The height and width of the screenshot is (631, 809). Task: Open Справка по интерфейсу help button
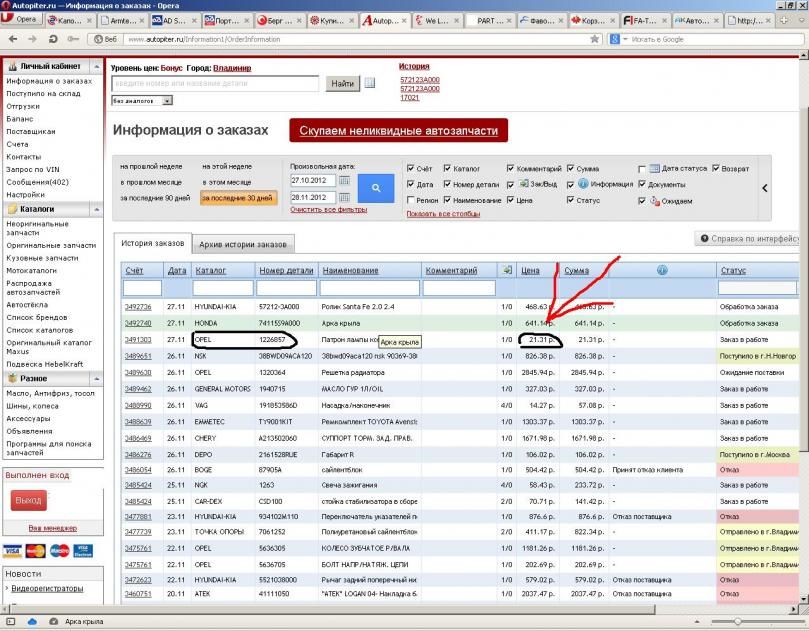pos(748,238)
